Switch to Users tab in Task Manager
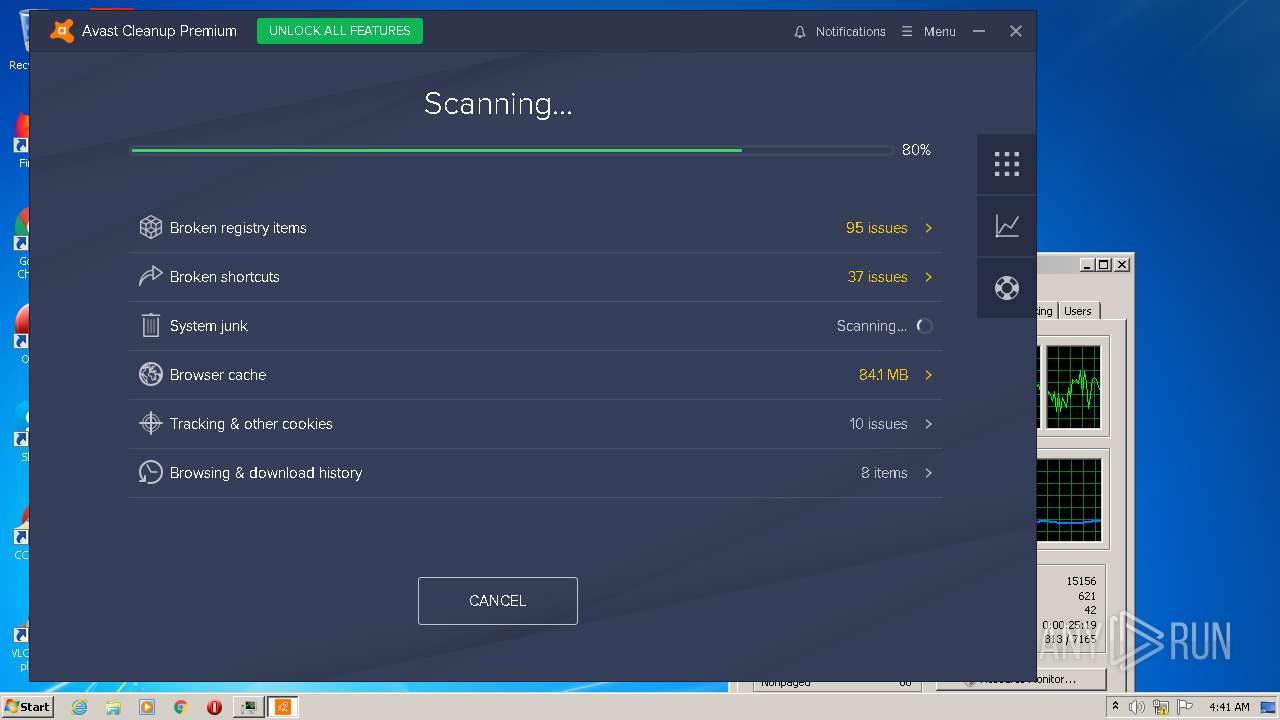1280x720 pixels. (x=1078, y=311)
